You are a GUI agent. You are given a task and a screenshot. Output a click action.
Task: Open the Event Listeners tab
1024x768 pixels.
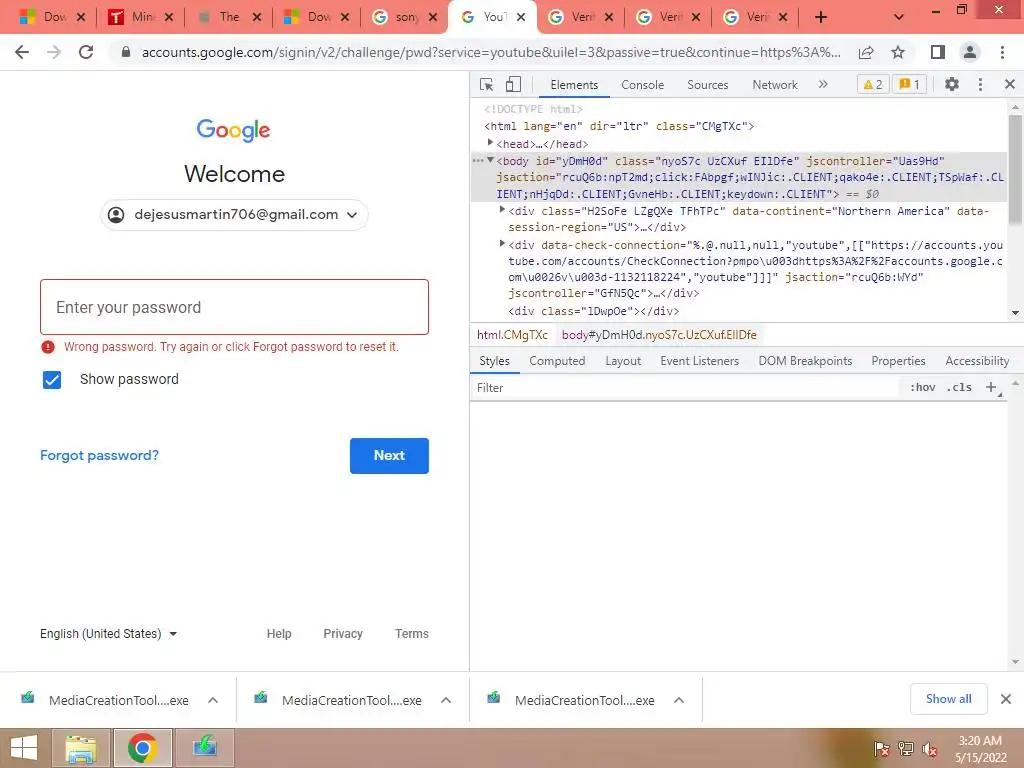699,361
